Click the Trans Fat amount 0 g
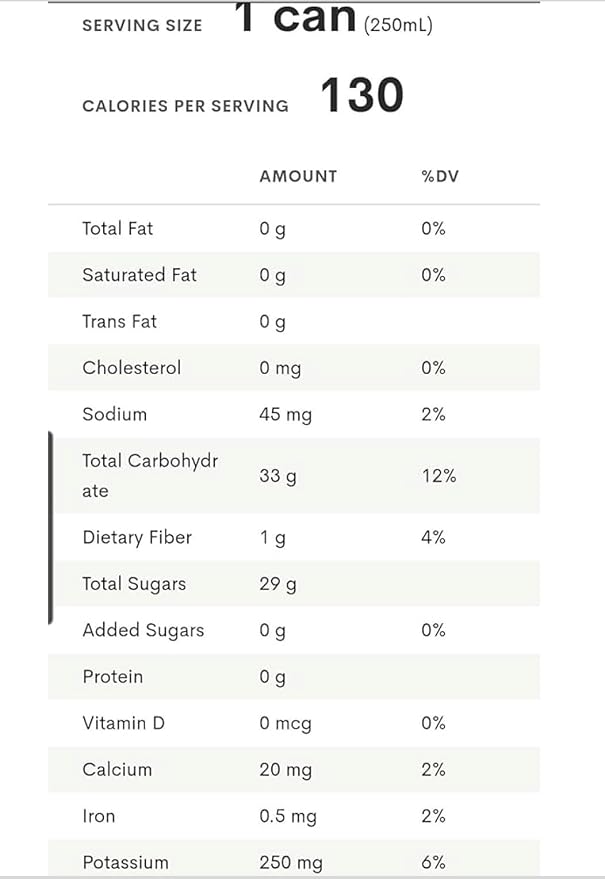This screenshot has height=879, width=605. pos(273,322)
